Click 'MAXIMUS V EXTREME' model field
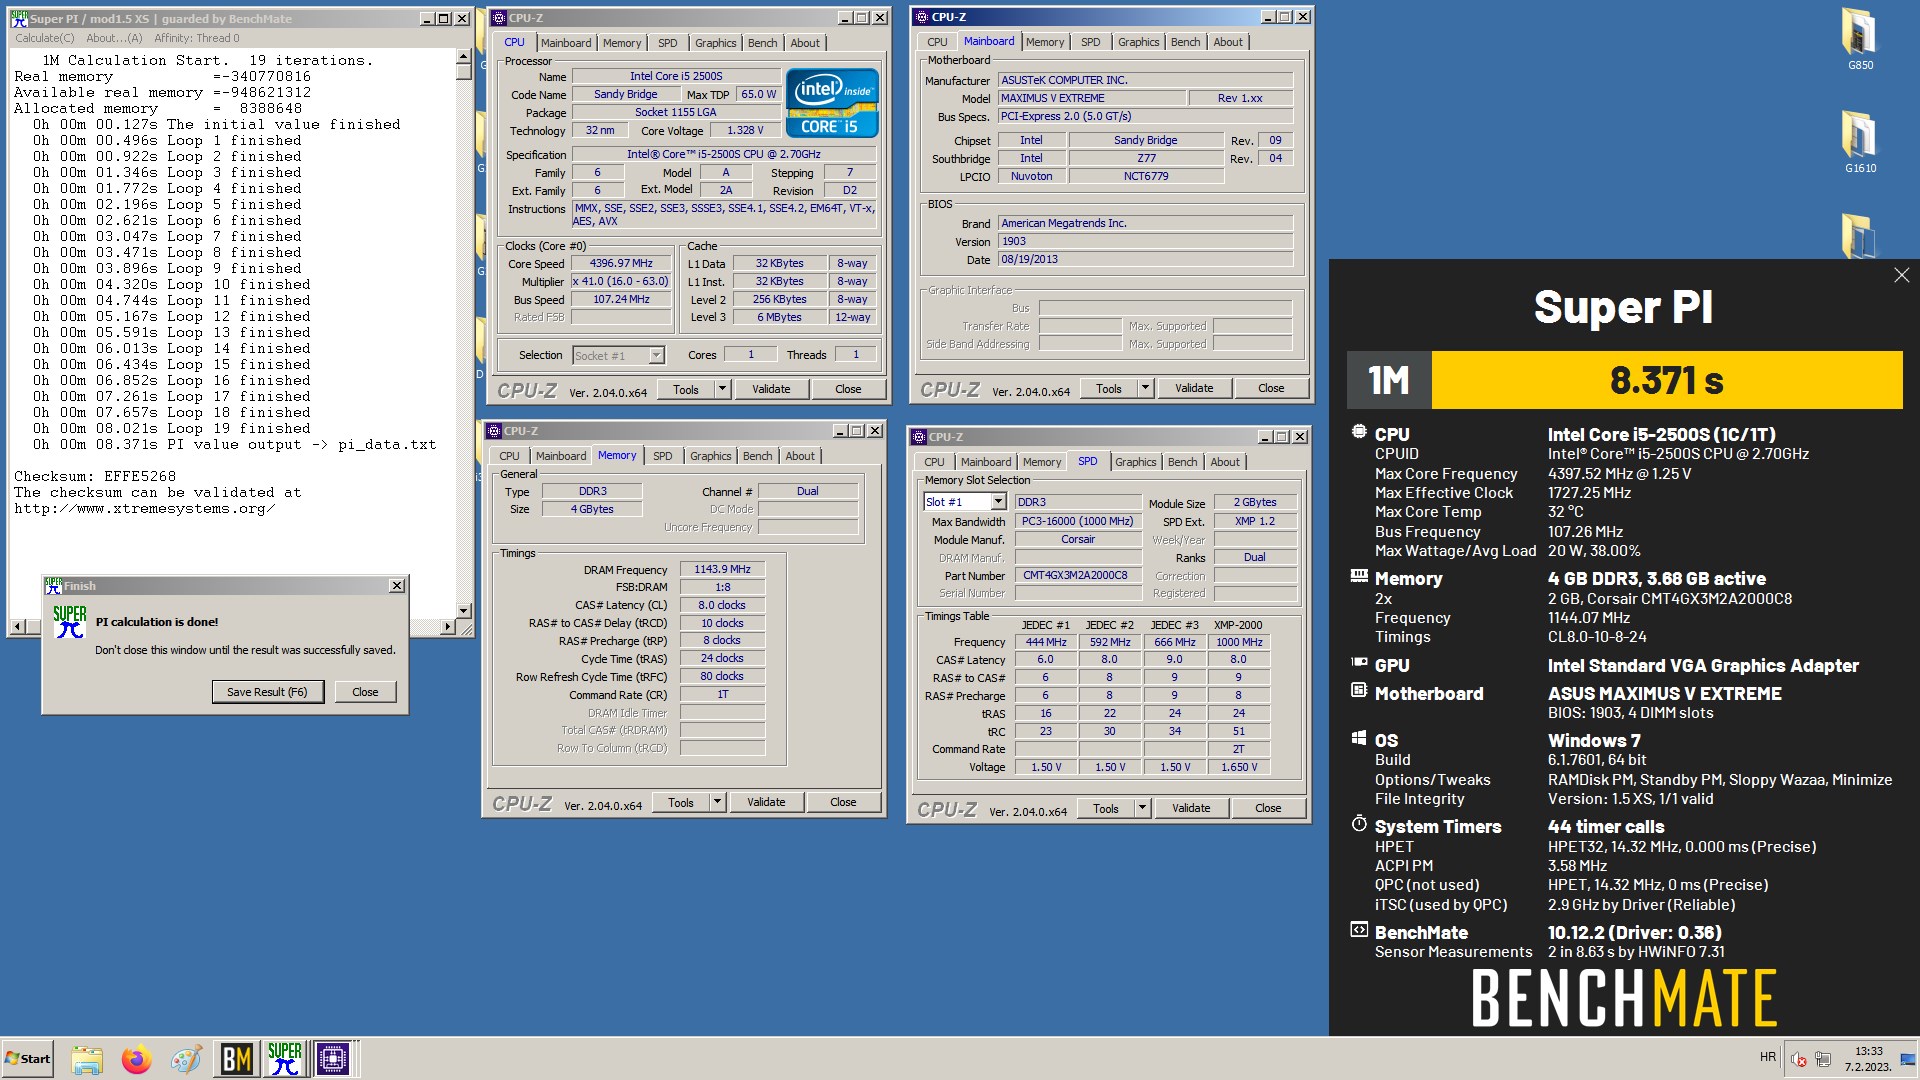 coord(1091,98)
